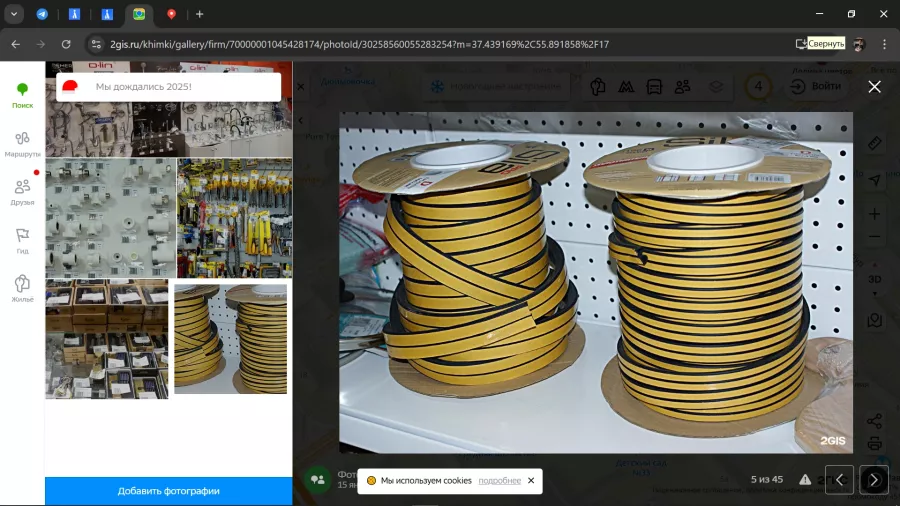900x506 pixels.
Task: Go to the next photo with right arrow
Action: tap(873, 480)
